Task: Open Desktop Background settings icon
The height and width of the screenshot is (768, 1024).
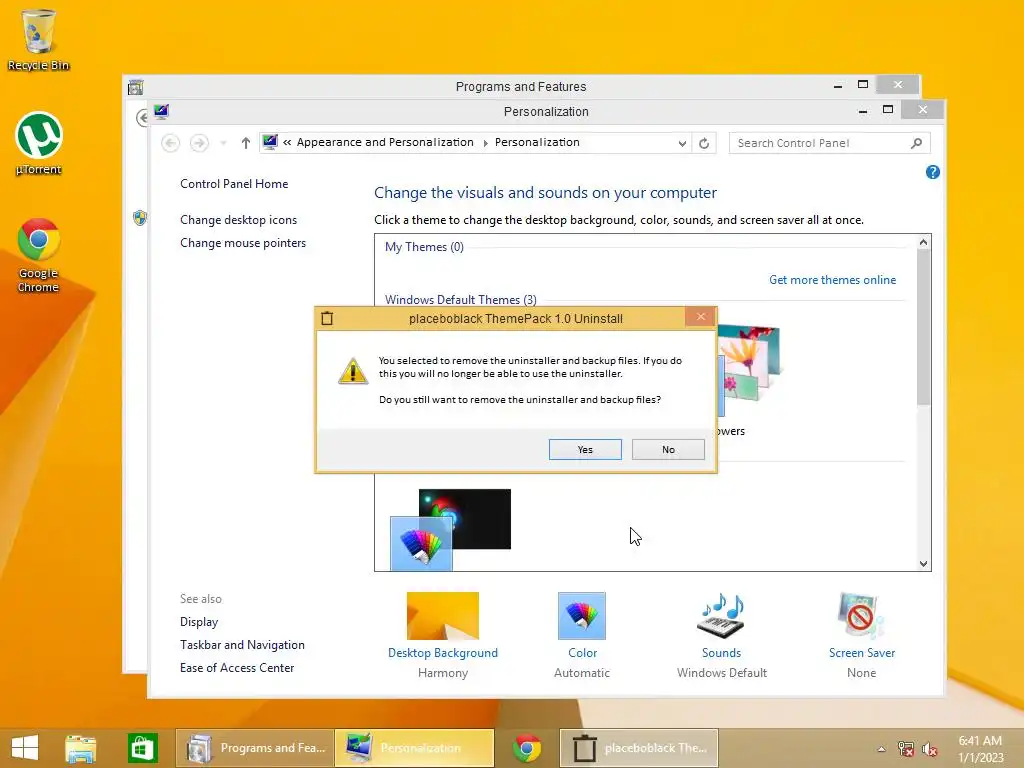Action: pyautogui.click(x=443, y=616)
